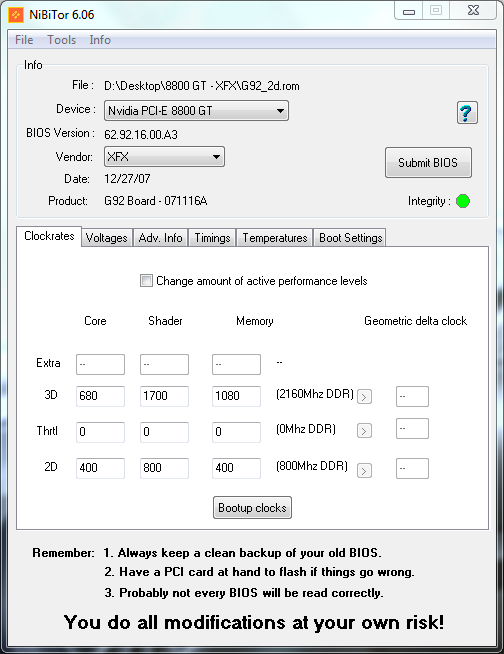Click the 3D Shader clock field showing 1700
This screenshot has width=504, height=654.
pyautogui.click(x=164, y=396)
